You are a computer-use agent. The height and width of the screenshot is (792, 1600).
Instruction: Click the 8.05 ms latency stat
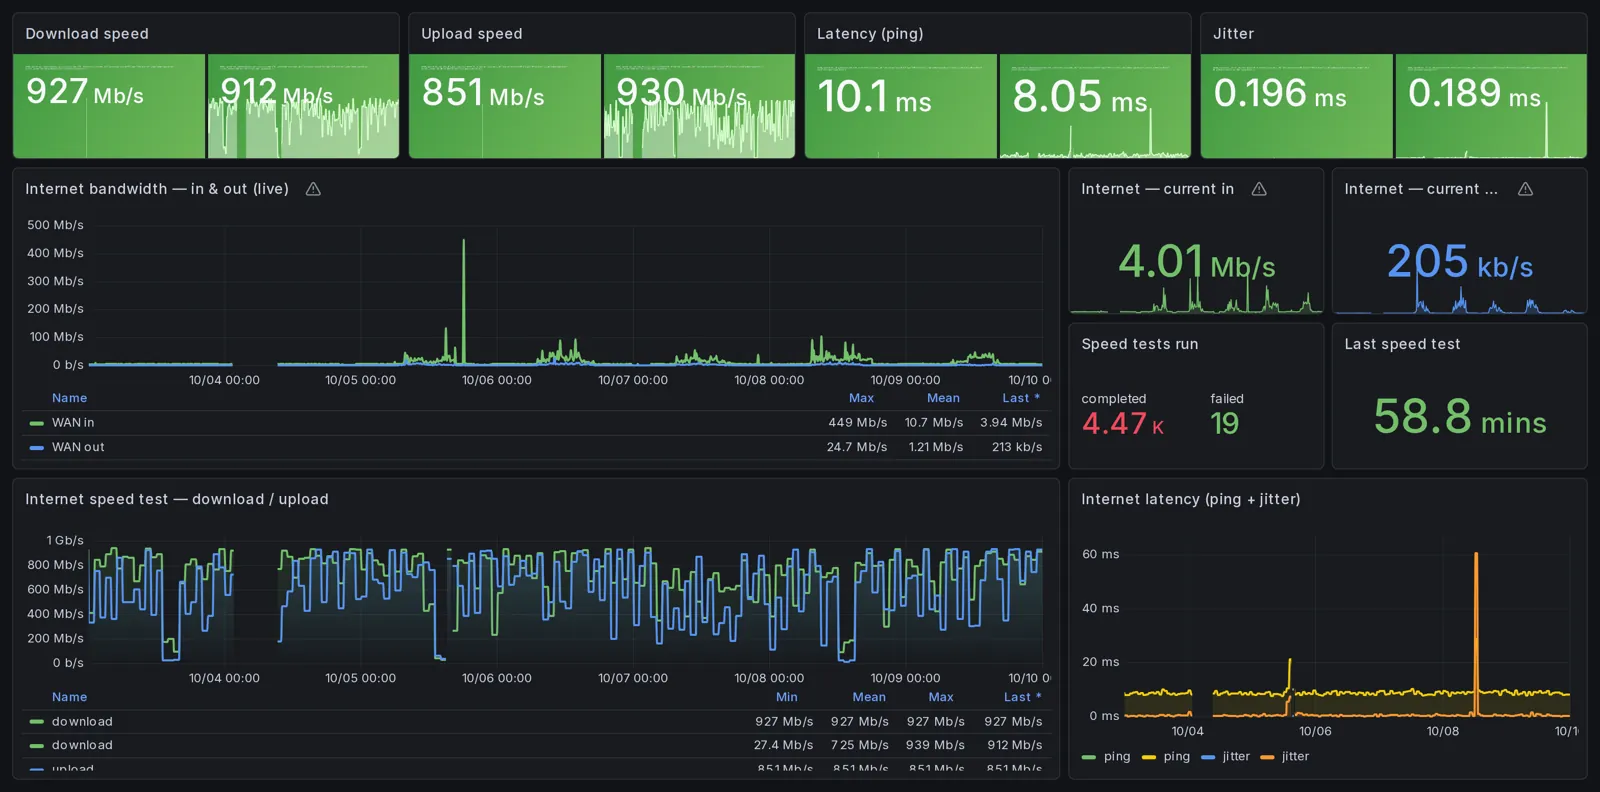pos(1080,97)
